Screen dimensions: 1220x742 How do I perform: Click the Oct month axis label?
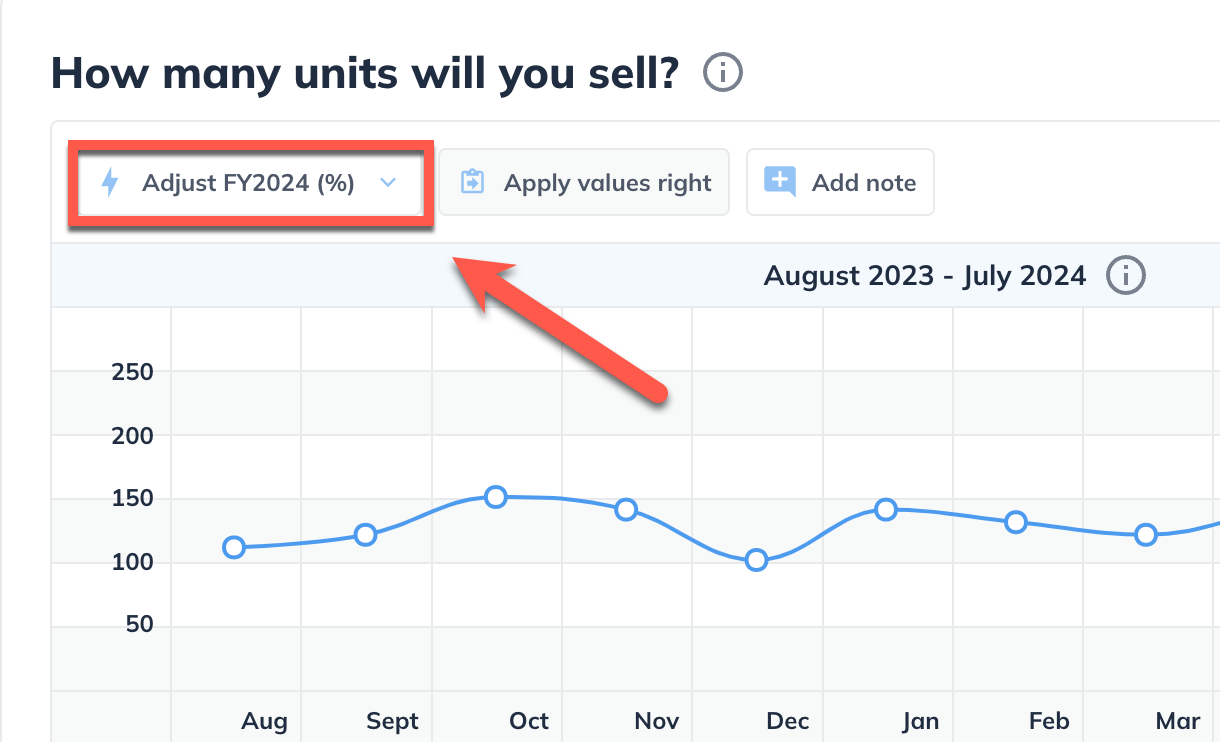pos(529,721)
